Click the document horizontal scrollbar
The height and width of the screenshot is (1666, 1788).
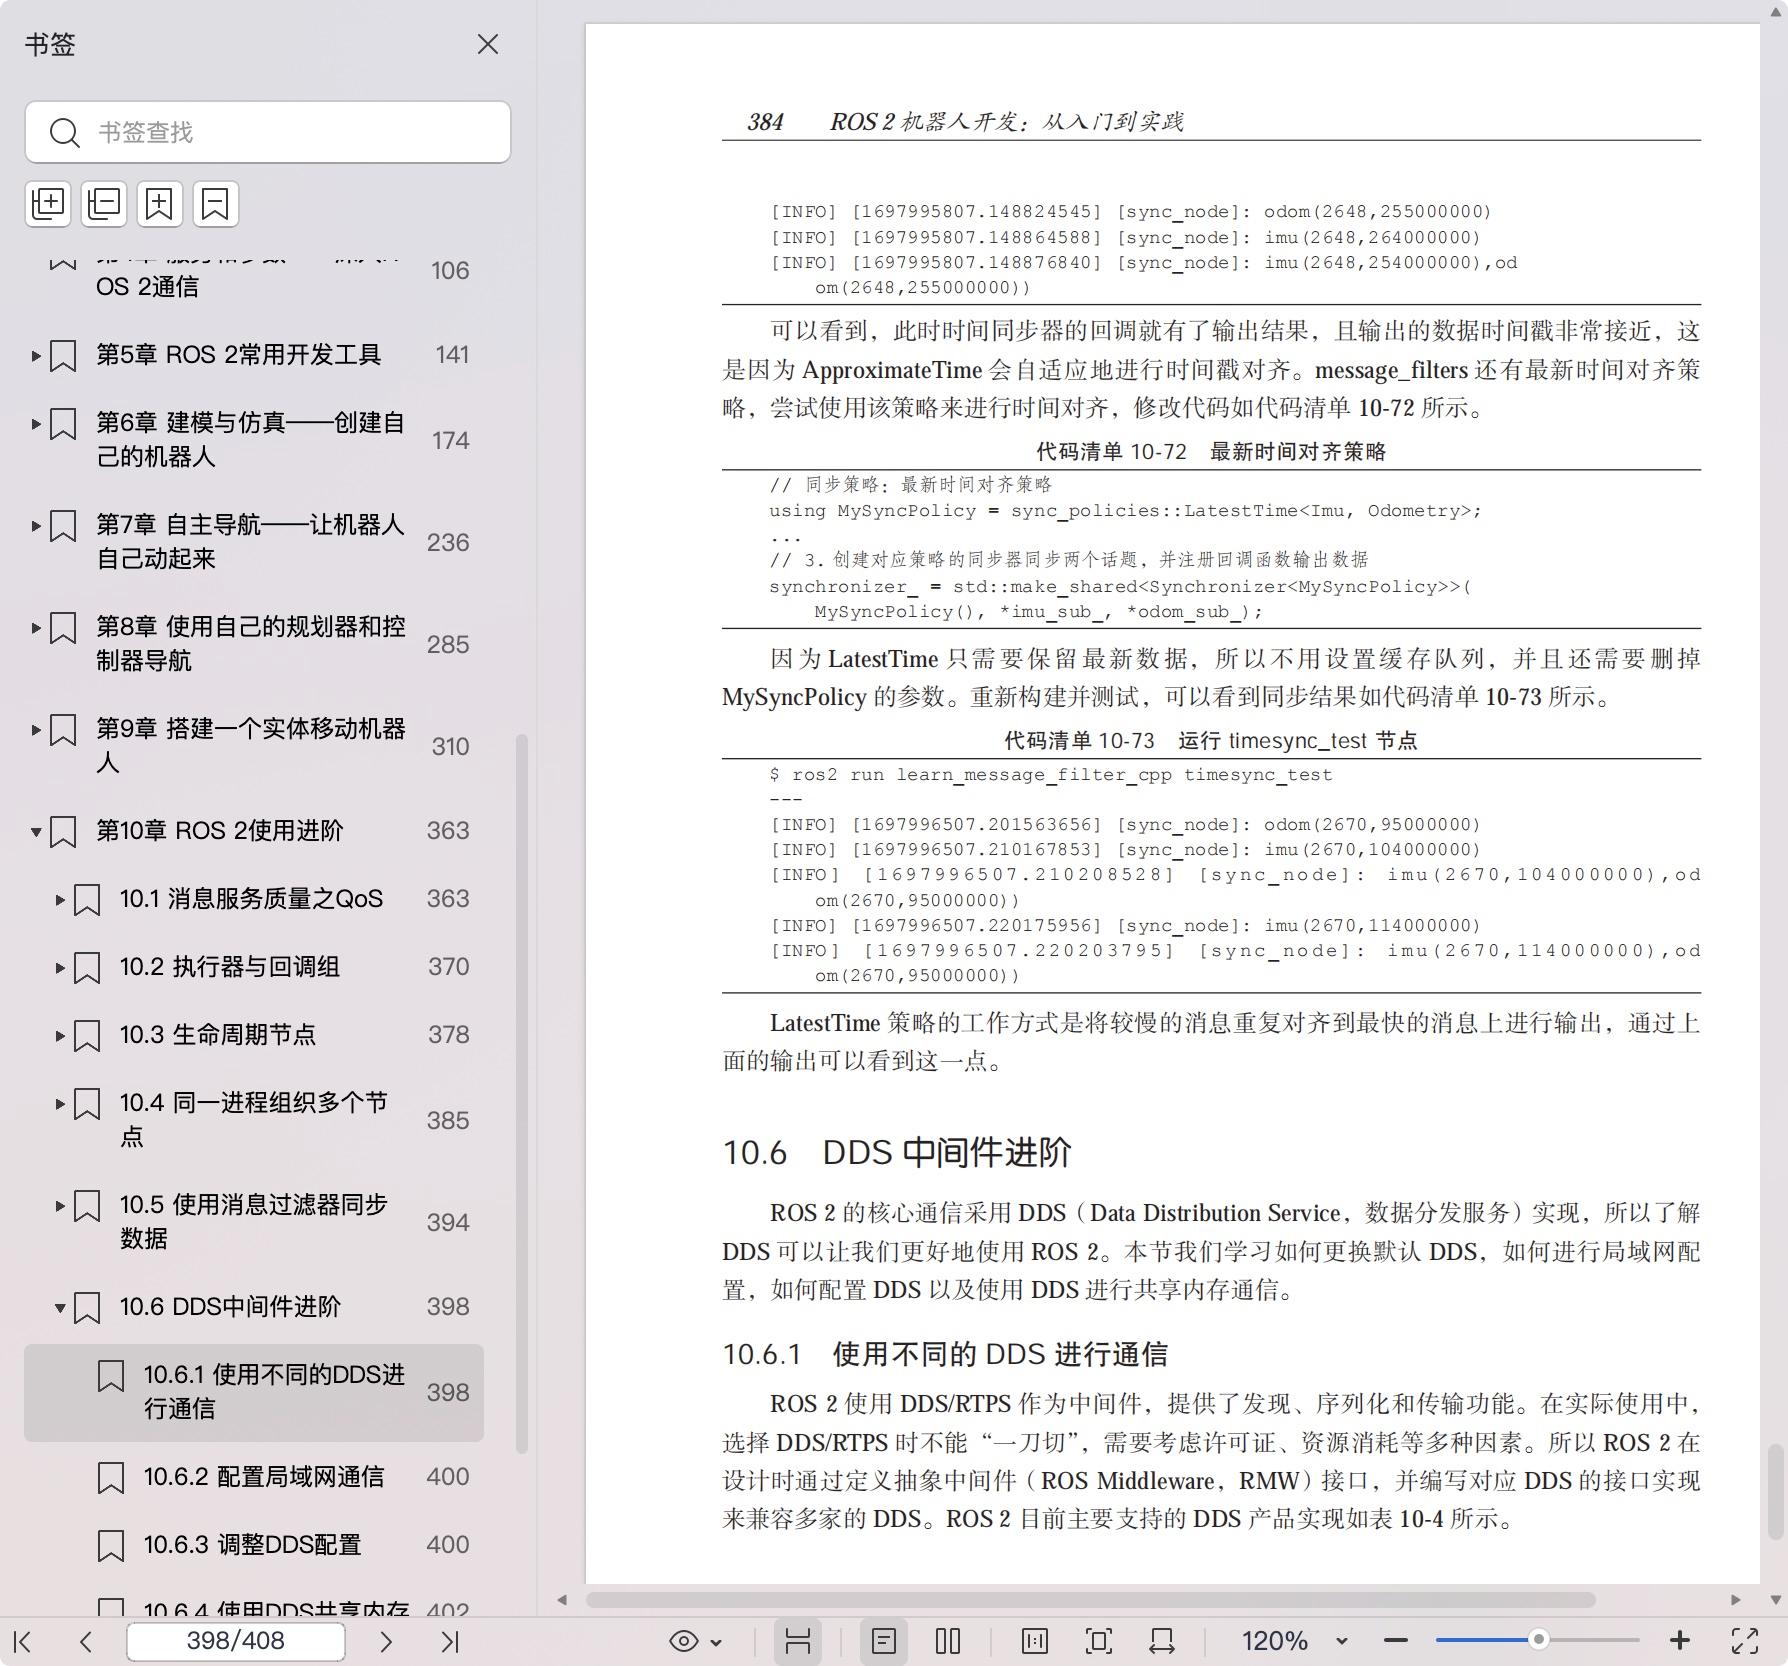click(1090, 1600)
